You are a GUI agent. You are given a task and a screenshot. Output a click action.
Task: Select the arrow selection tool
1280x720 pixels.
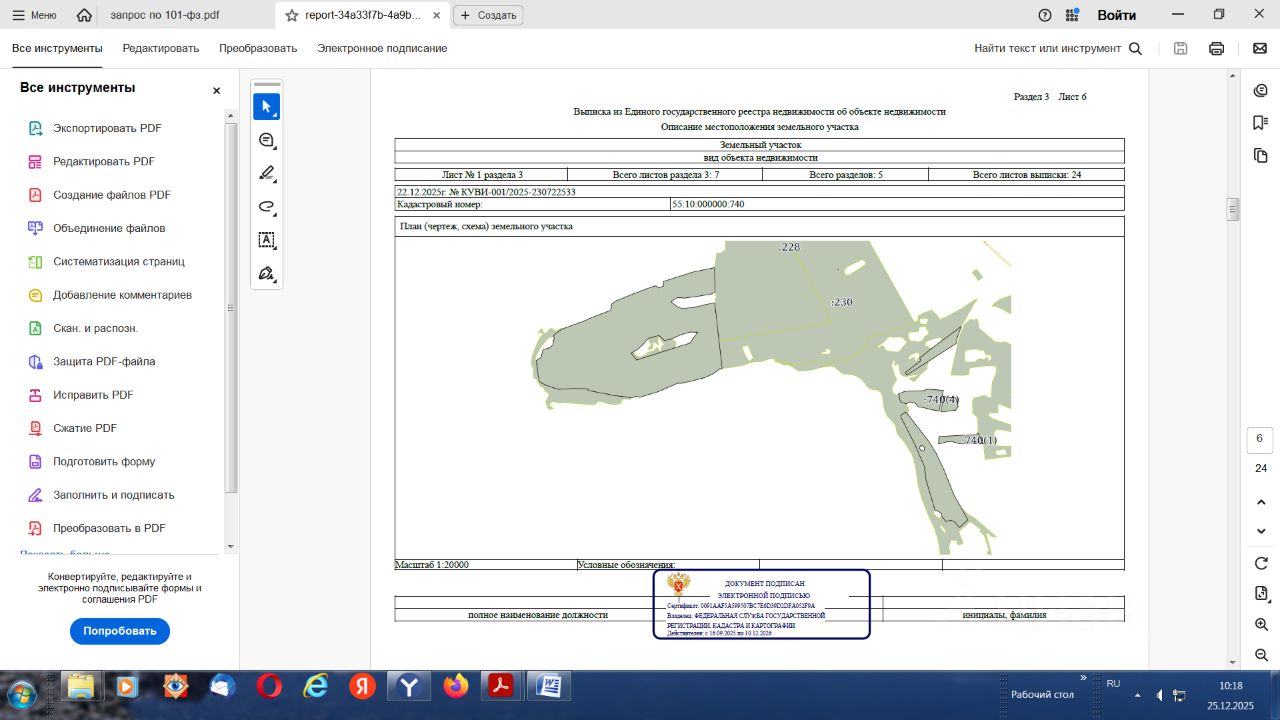point(266,106)
